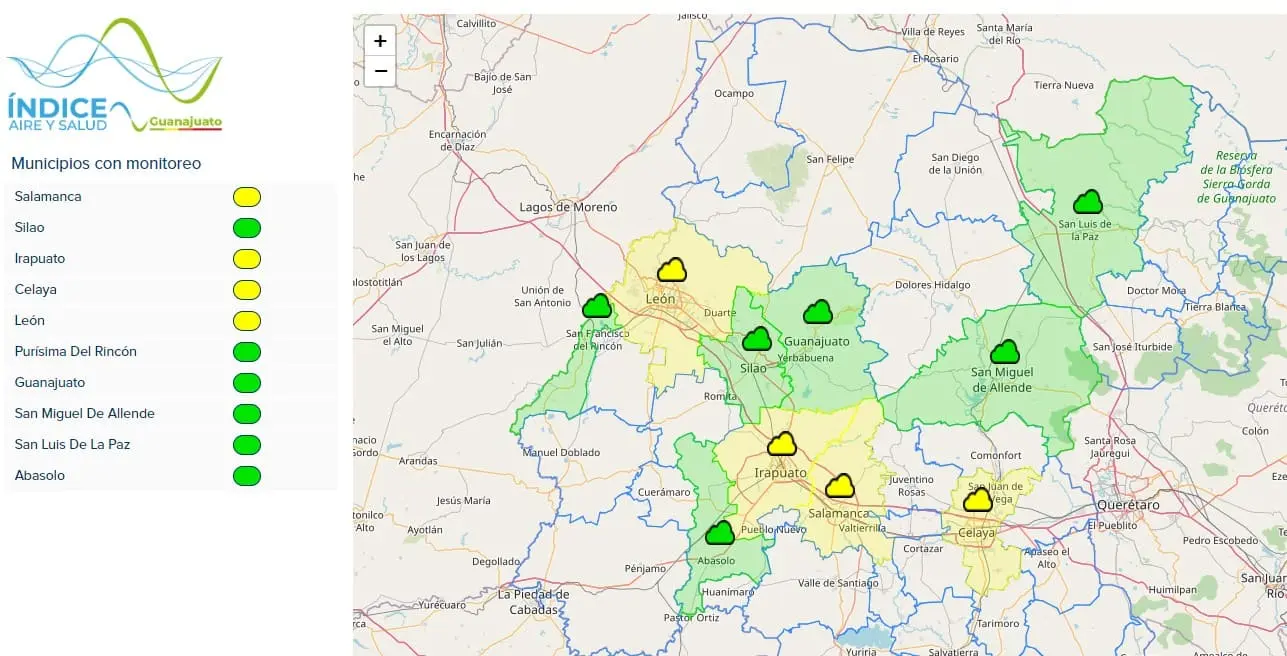Choose Purísima Del Rincón from the list
This screenshot has height=656, width=1287.
point(76,352)
